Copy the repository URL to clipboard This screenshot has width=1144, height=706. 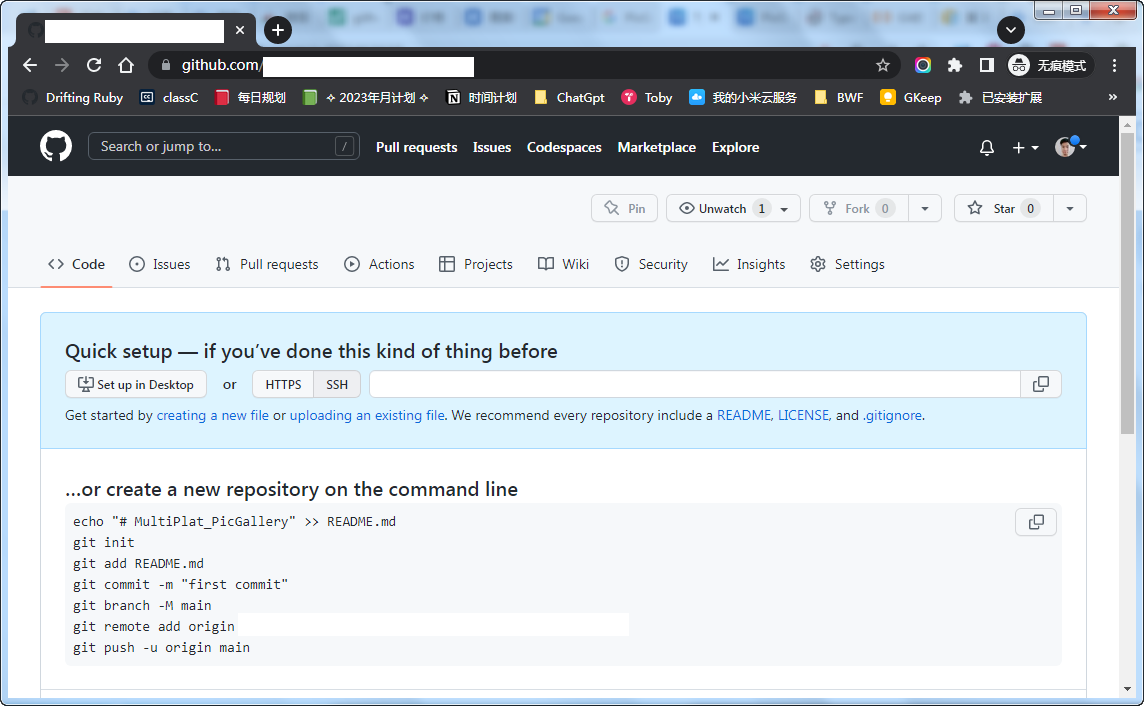[1041, 384]
